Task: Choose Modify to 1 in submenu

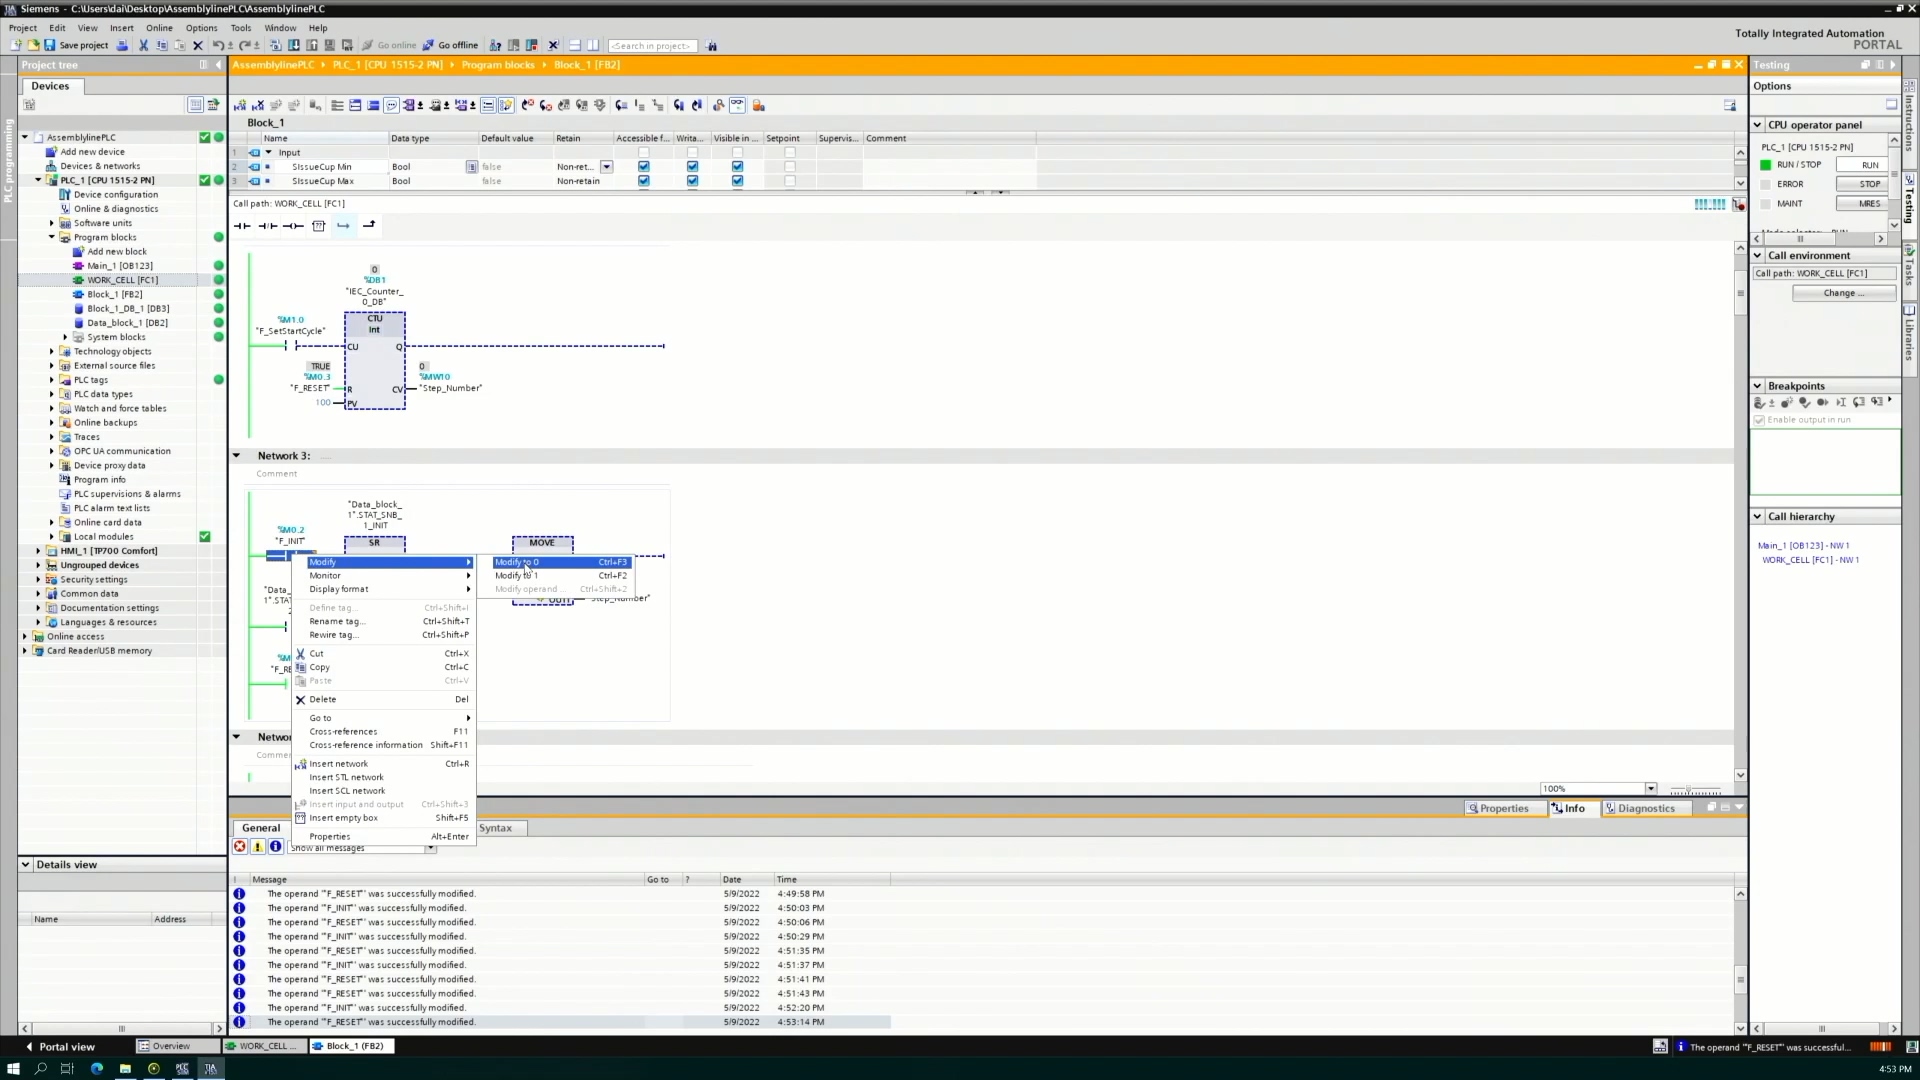Action: pyautogui.click(x=516, y=575)
